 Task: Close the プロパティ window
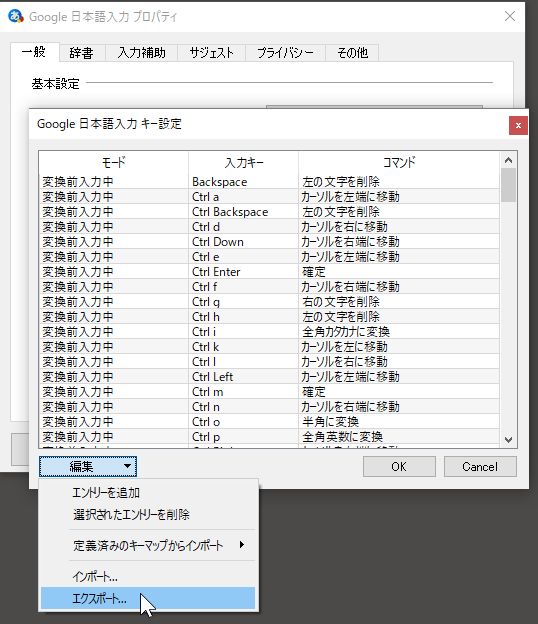click(x=510, y=16)
